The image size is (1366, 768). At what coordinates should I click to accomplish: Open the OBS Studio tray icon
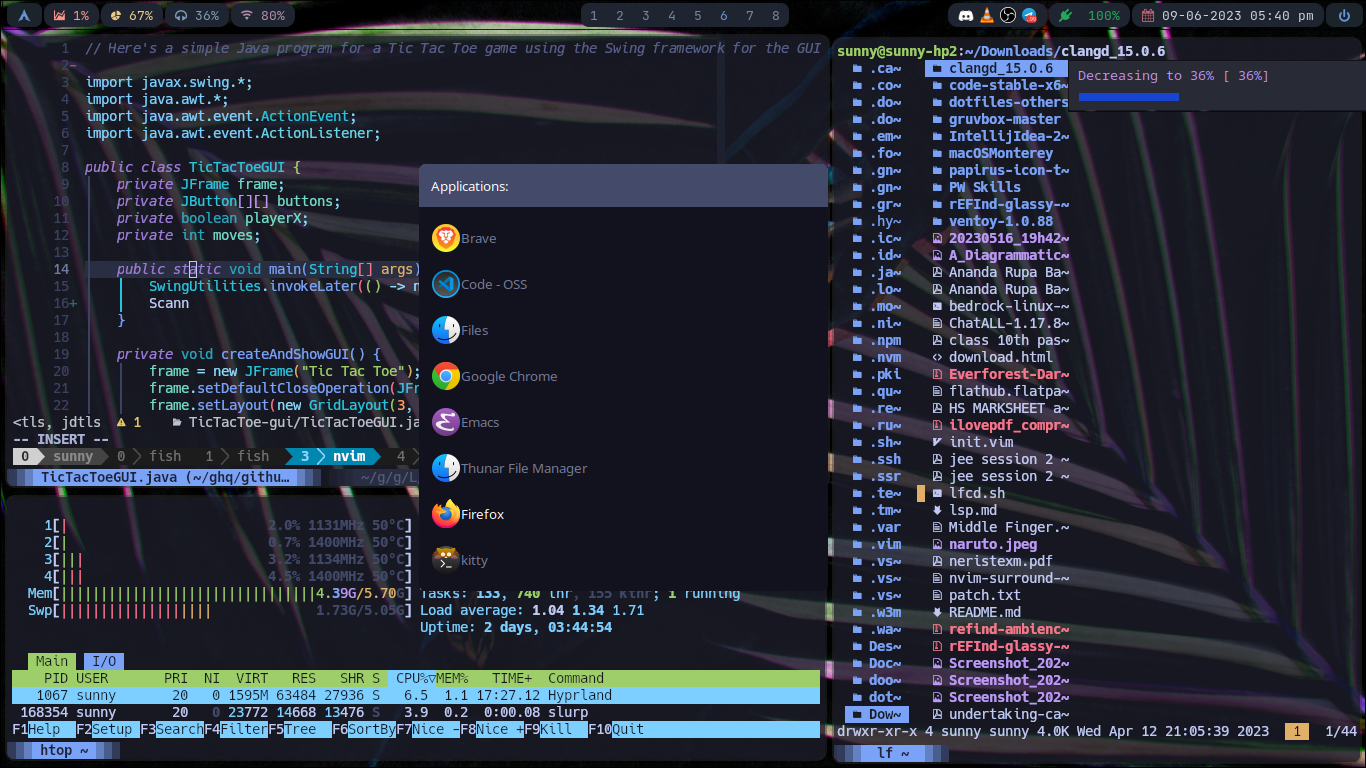(1009, 15)
